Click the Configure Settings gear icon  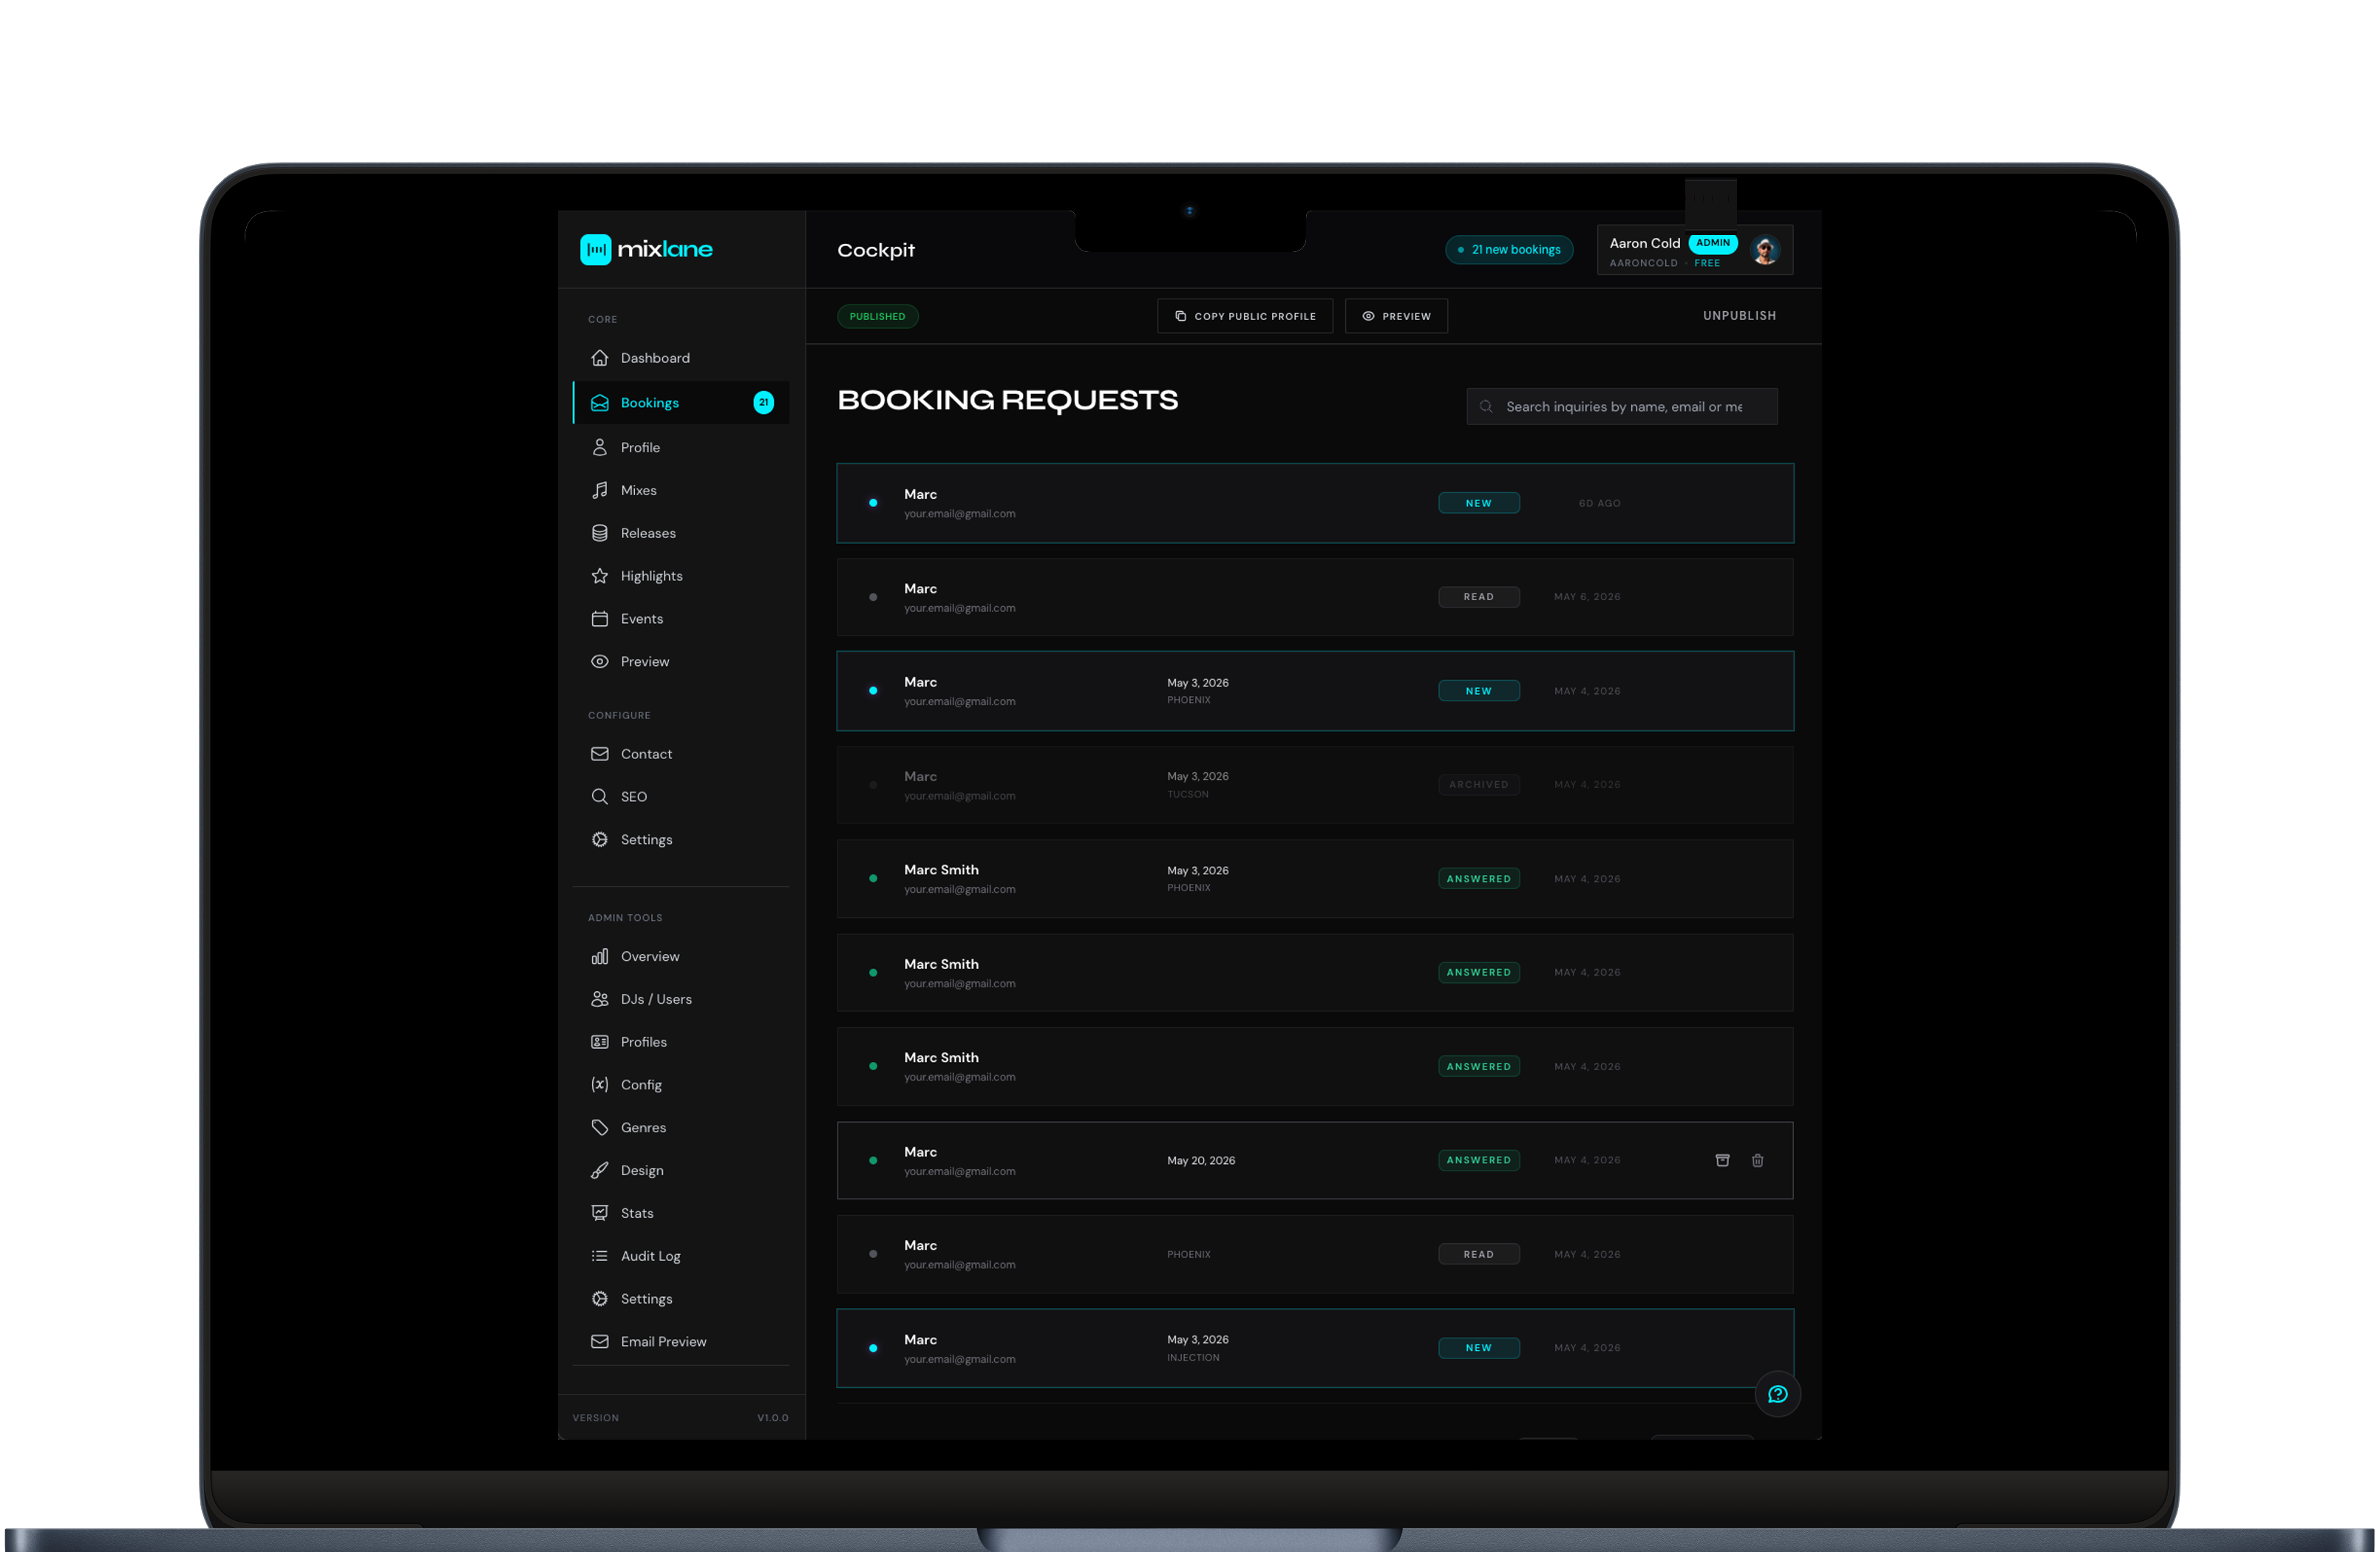pyautogui.click(x=600, y=840)
